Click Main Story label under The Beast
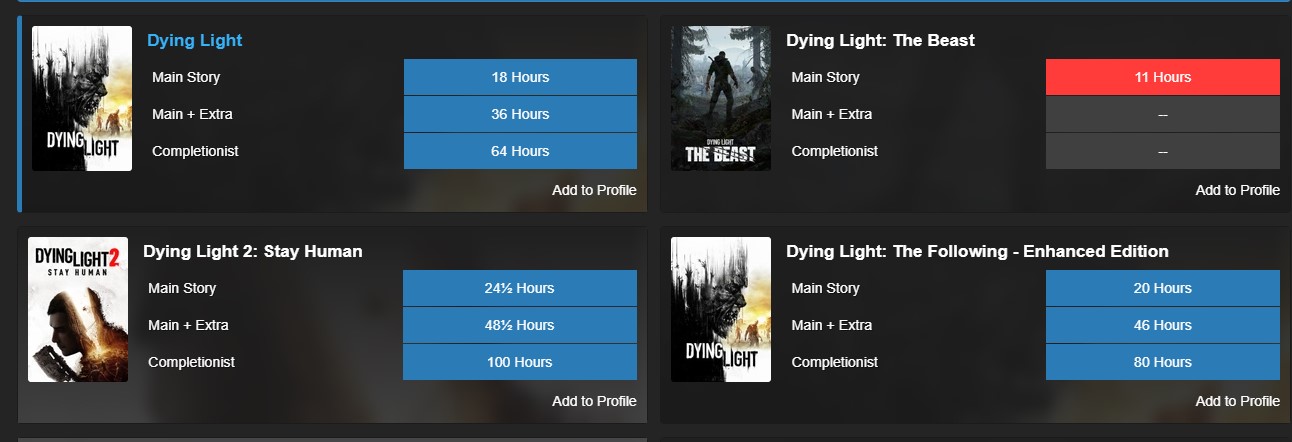This screenshot has height=442, width=1292. click(x=825, y=77)
